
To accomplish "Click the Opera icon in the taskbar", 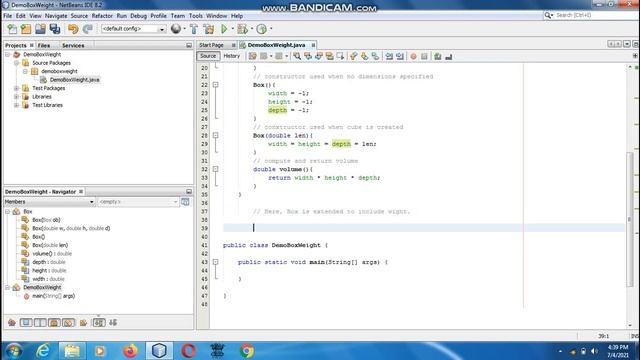I will [188, 351].
